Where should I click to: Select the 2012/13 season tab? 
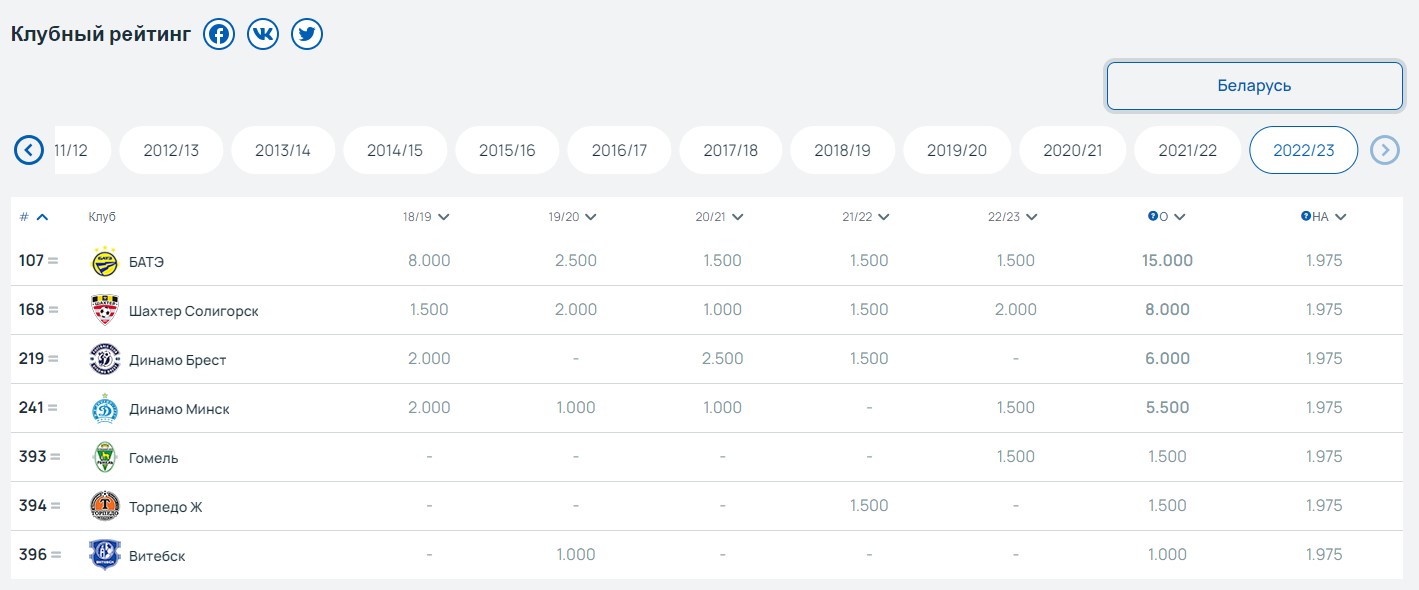pos(171,151)
